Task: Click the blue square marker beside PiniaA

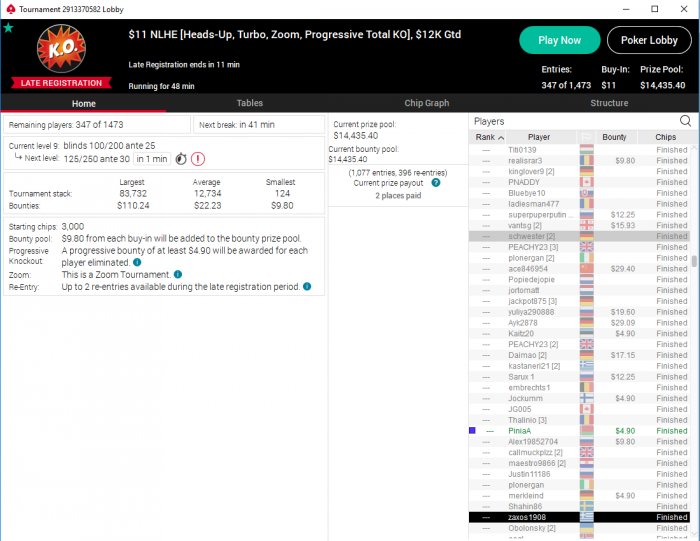Action: [472, 430]
